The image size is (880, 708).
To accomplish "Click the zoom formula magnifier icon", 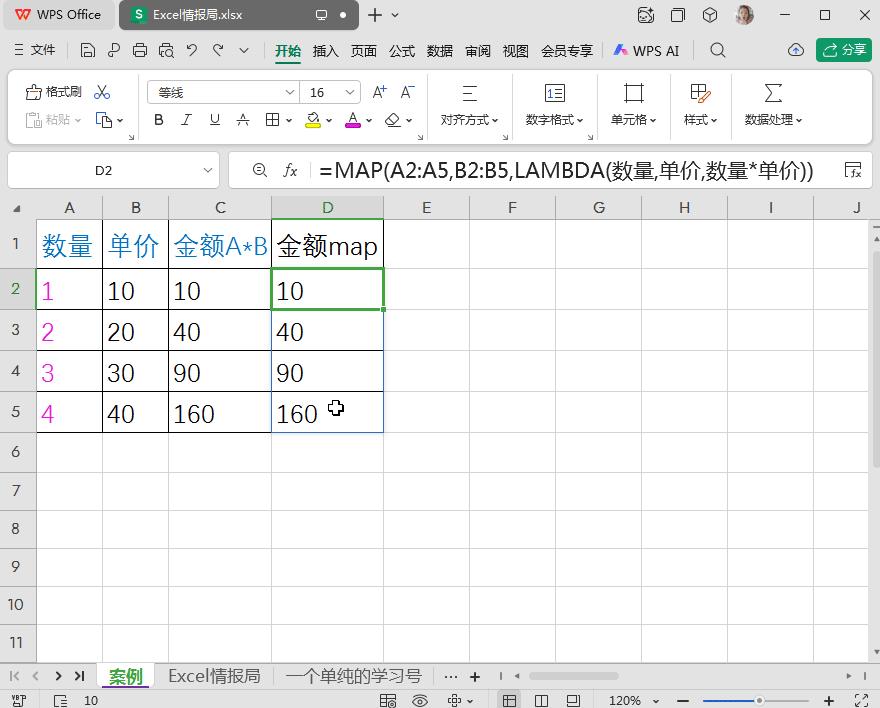I will tap(259, 169).
